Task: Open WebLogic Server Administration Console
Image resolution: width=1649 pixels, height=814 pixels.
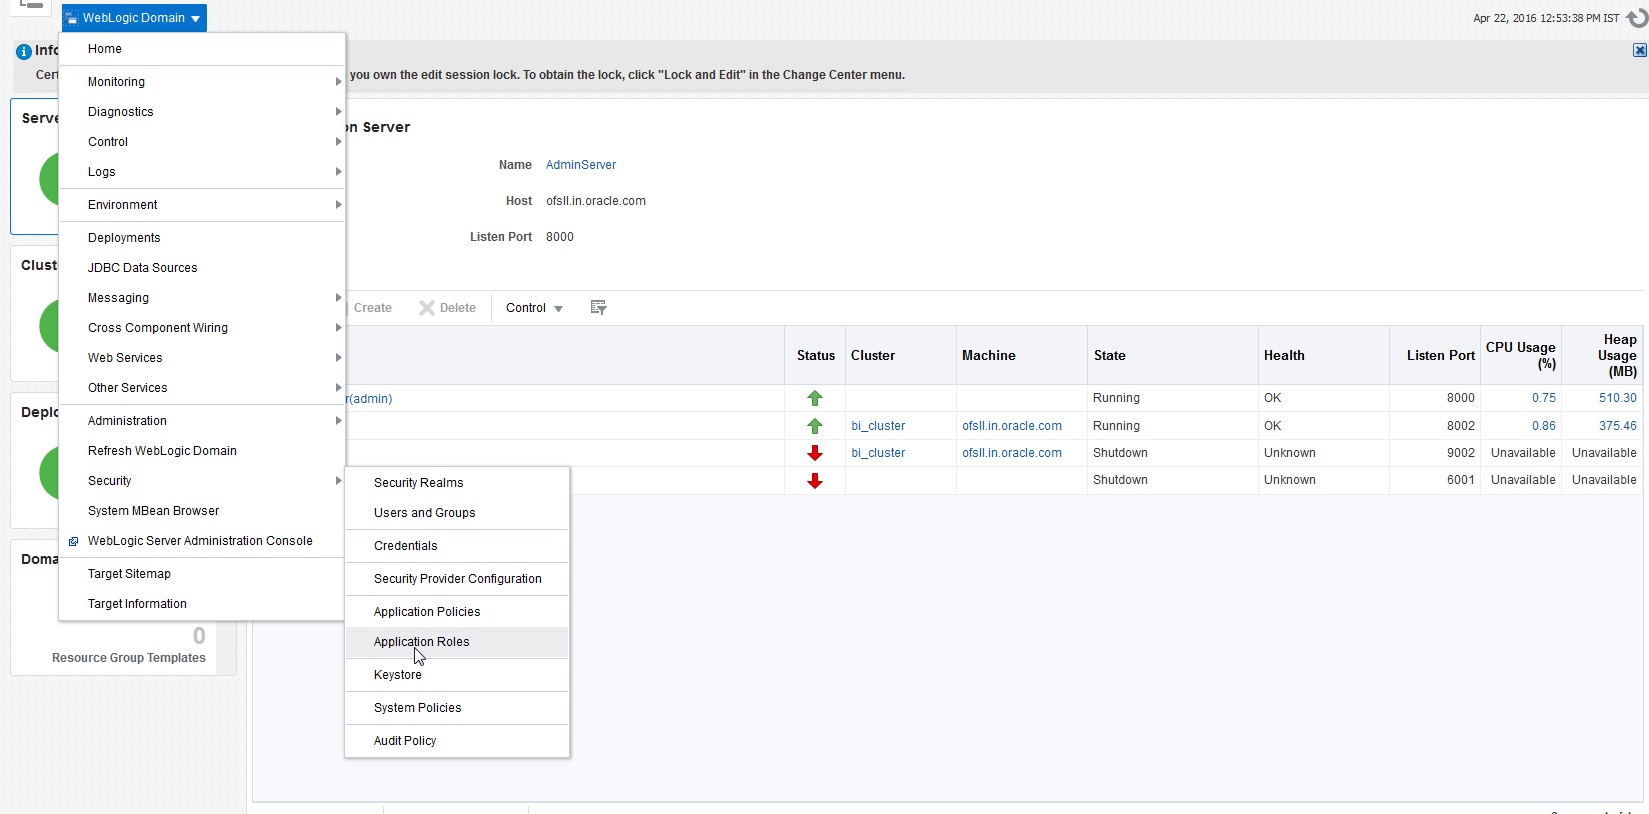Action: coord(202,541)
